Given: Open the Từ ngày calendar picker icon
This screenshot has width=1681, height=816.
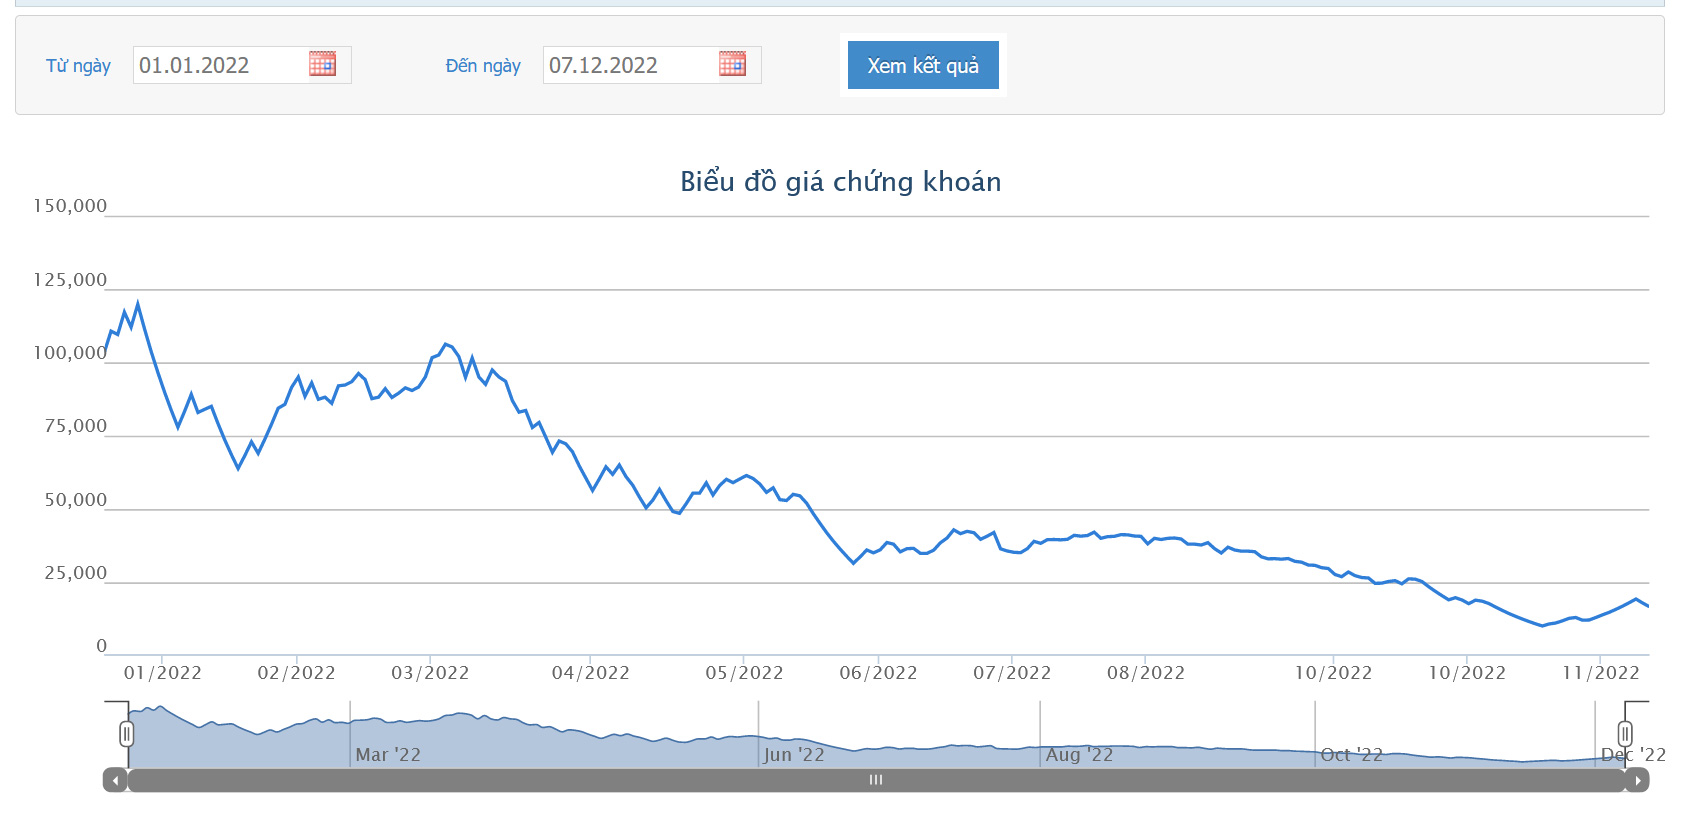Looking at the screenshot, I should pyautogui.click(x=322, y=64).
